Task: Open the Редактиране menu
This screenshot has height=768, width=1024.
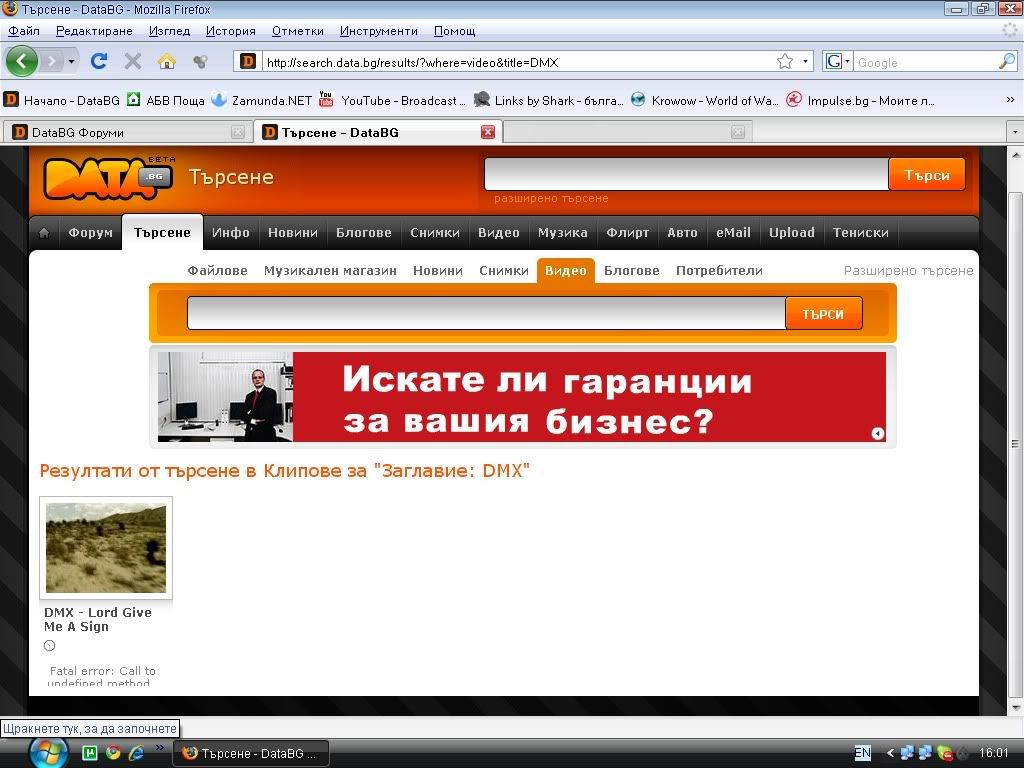Action: tap(94, 31)
